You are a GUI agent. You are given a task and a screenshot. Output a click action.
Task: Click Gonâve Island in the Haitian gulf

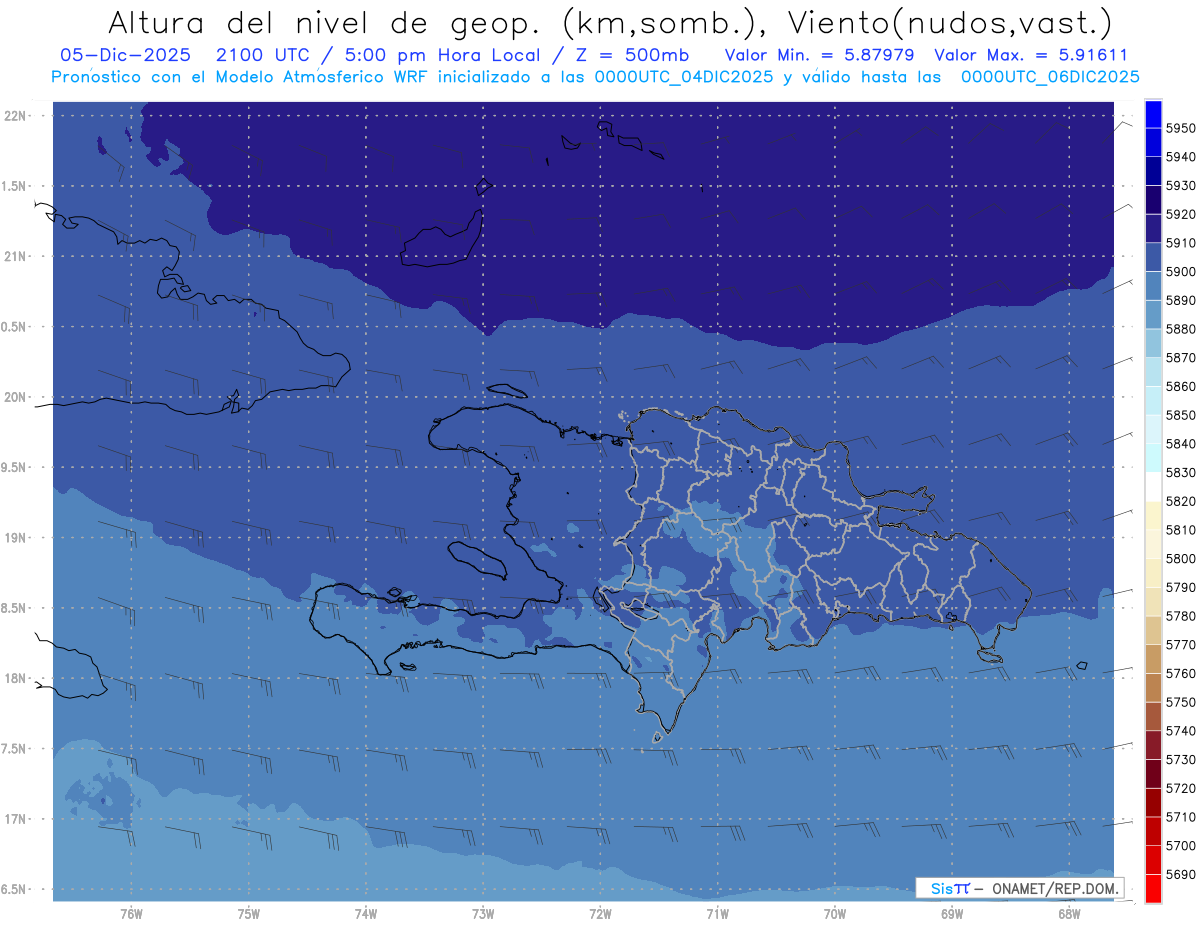[x=477, y=559]
